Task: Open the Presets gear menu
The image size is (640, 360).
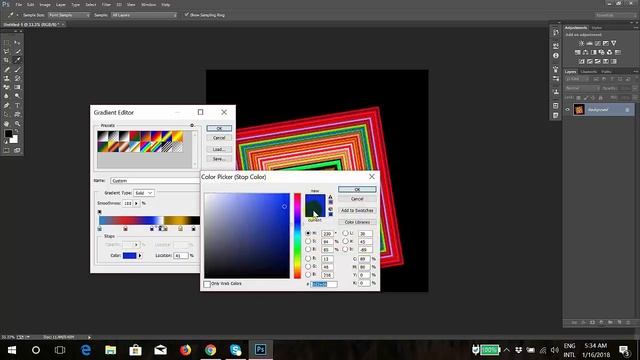Action: [192, 125]
